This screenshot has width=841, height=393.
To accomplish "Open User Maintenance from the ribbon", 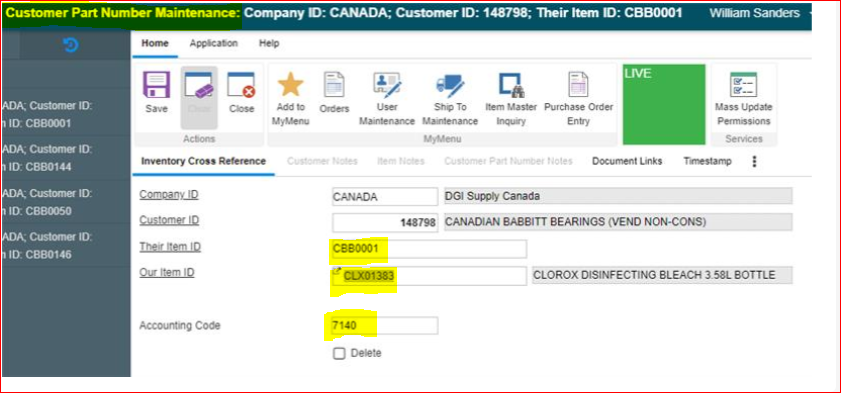I will tap(387, 85).
